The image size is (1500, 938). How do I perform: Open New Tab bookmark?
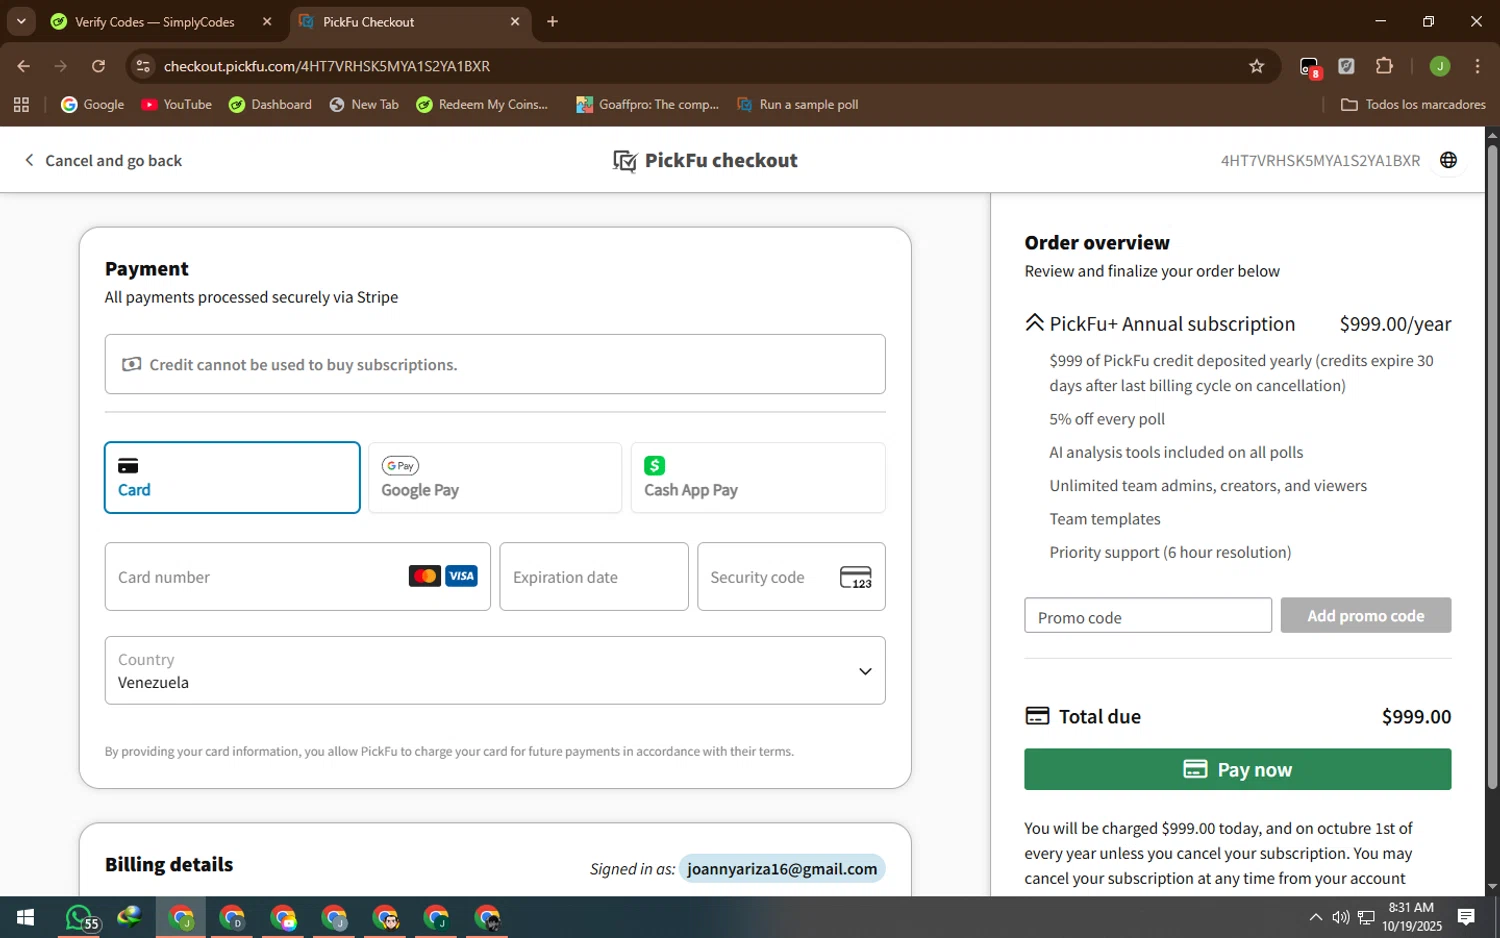pyautogui.click(x=364, y=105)
